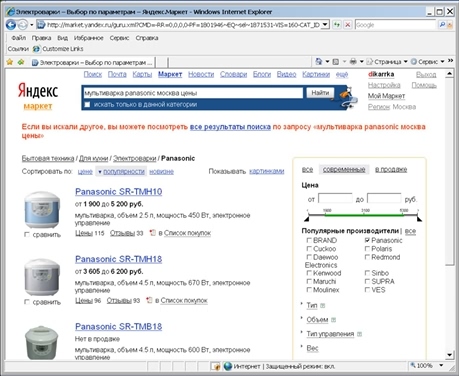Open the Избранное menu
This screenshot has height=376, width=459.
click(88, 38)
